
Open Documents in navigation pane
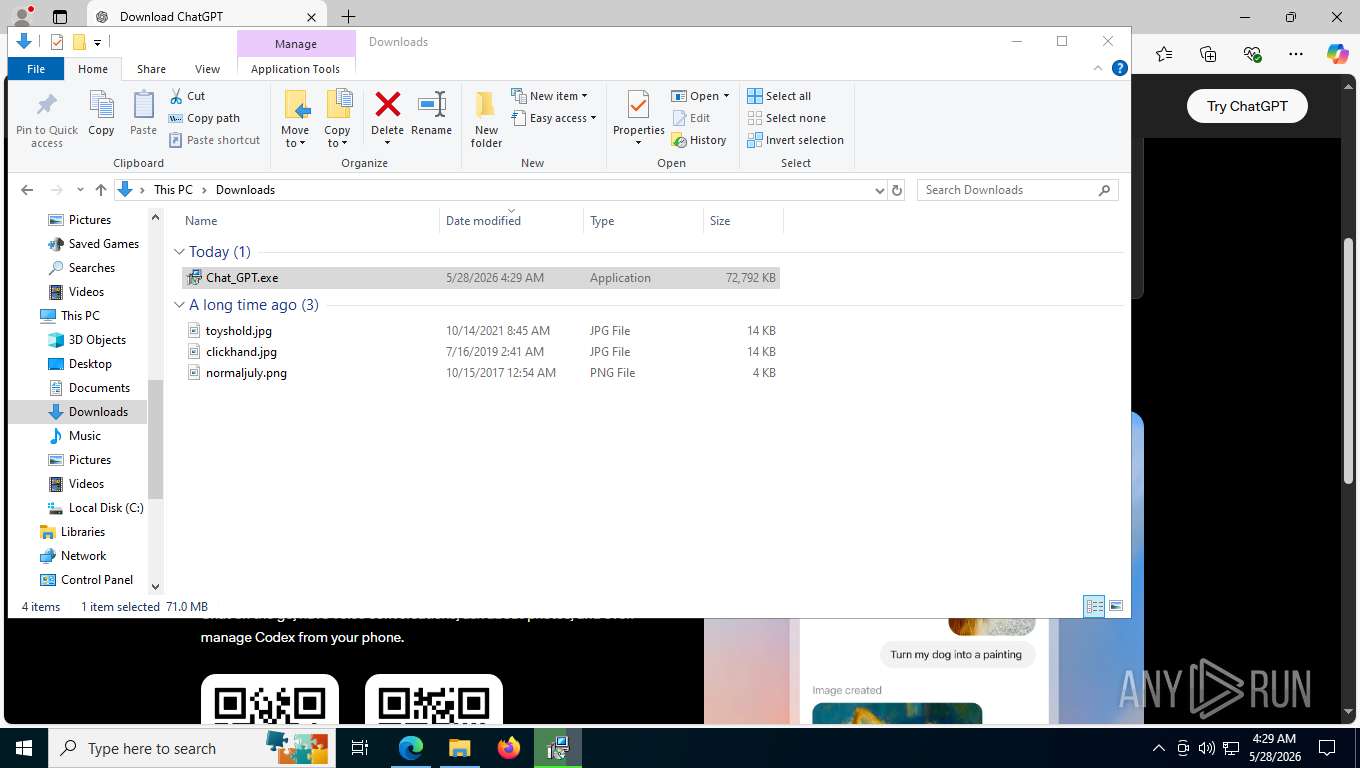point(89,388)
